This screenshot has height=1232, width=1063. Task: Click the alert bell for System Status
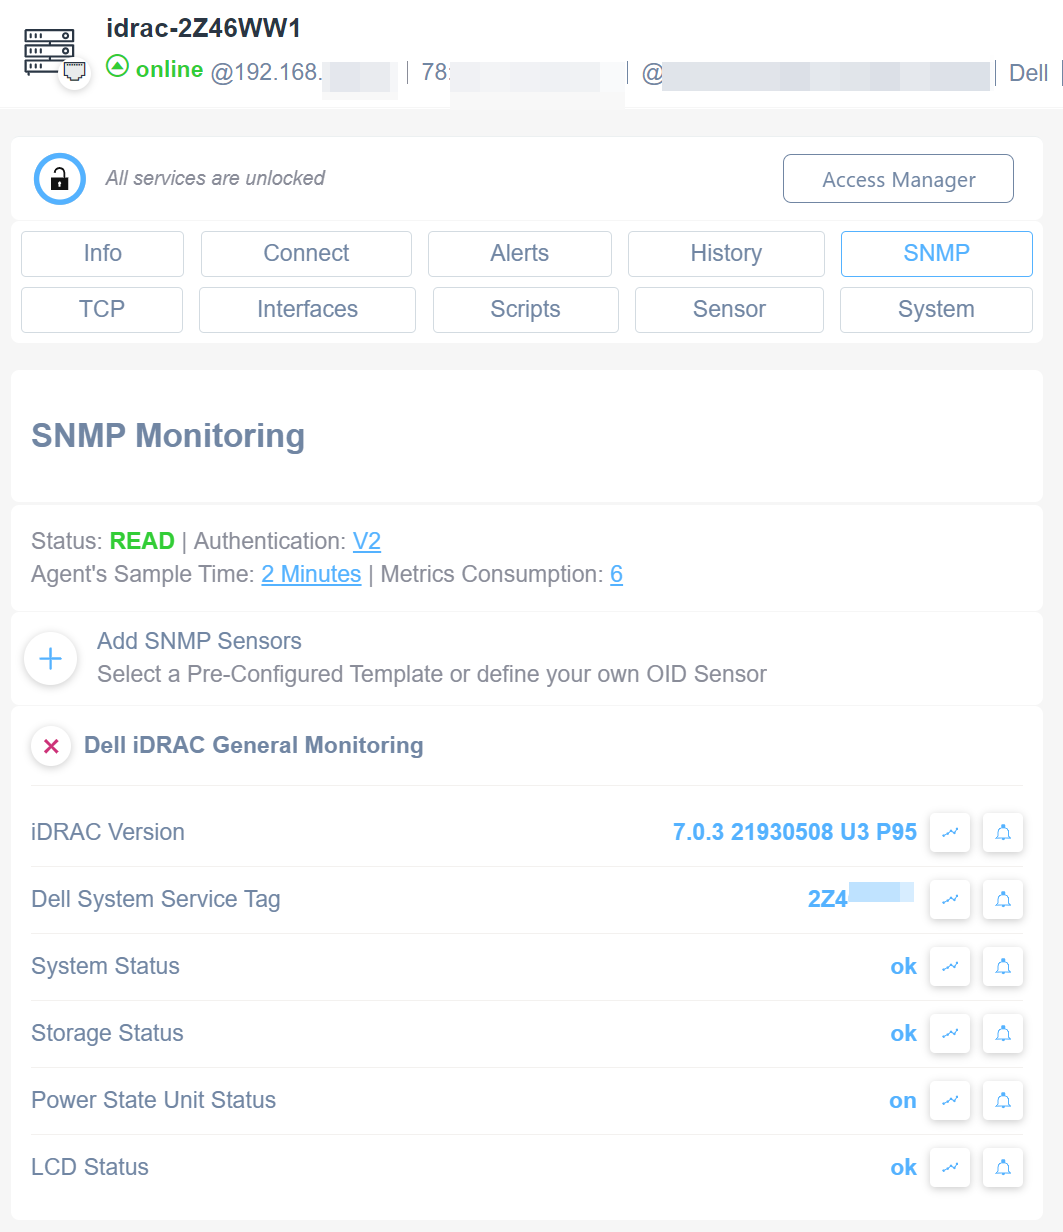pyautogui.click(x=1003, y=966)
